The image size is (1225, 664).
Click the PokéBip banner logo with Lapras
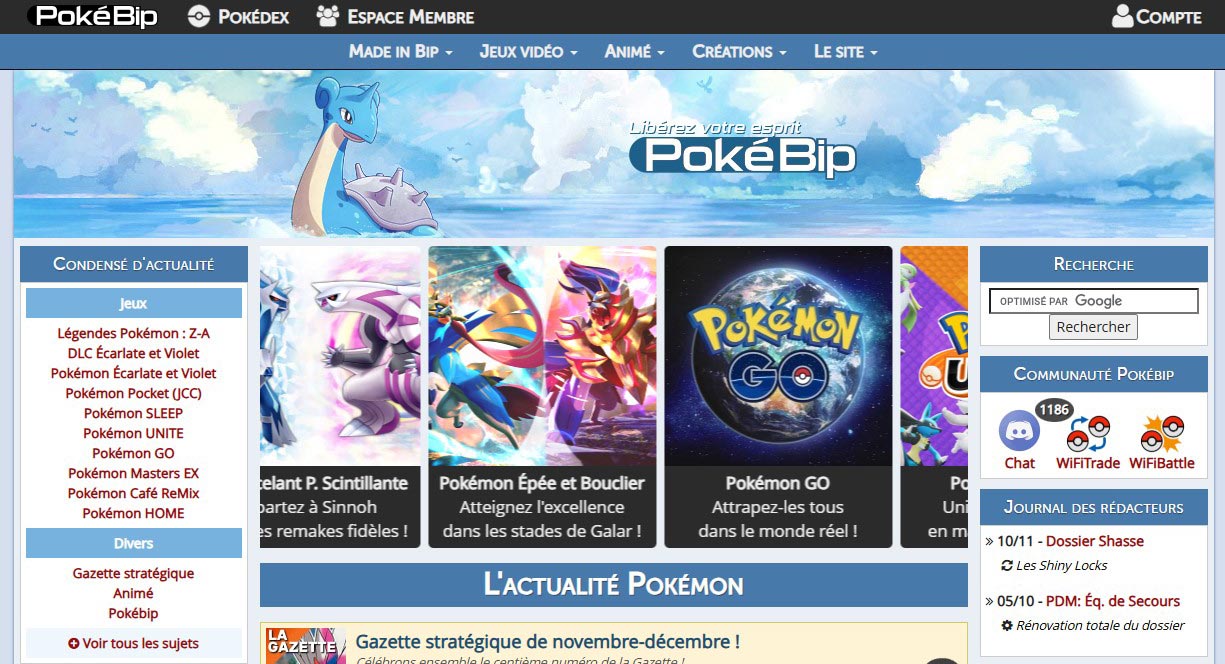(743, 150)
